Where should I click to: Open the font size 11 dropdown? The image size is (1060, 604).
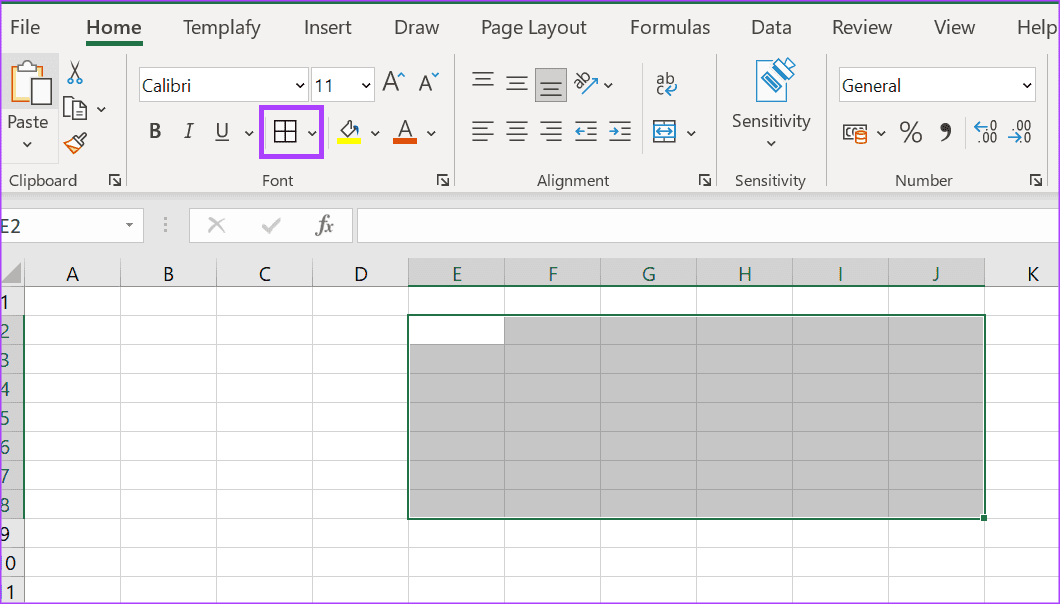(366, 86)
